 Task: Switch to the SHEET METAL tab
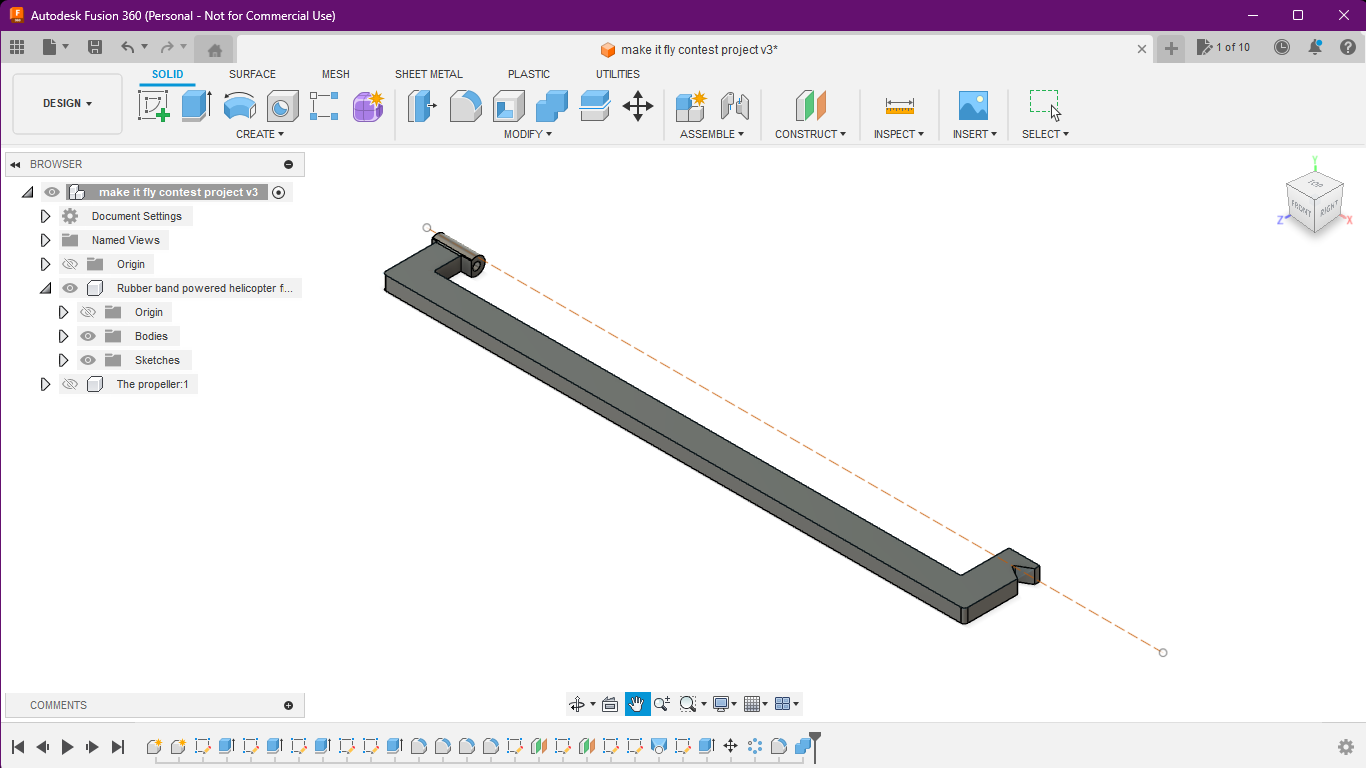point(429,74)
